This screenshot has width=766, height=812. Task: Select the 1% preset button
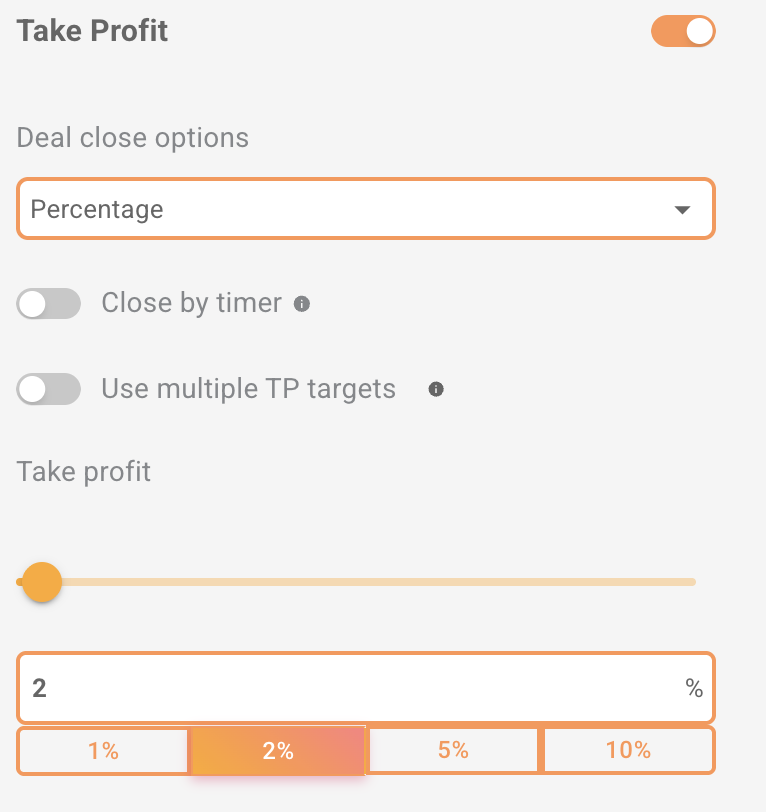coord(103,751)
